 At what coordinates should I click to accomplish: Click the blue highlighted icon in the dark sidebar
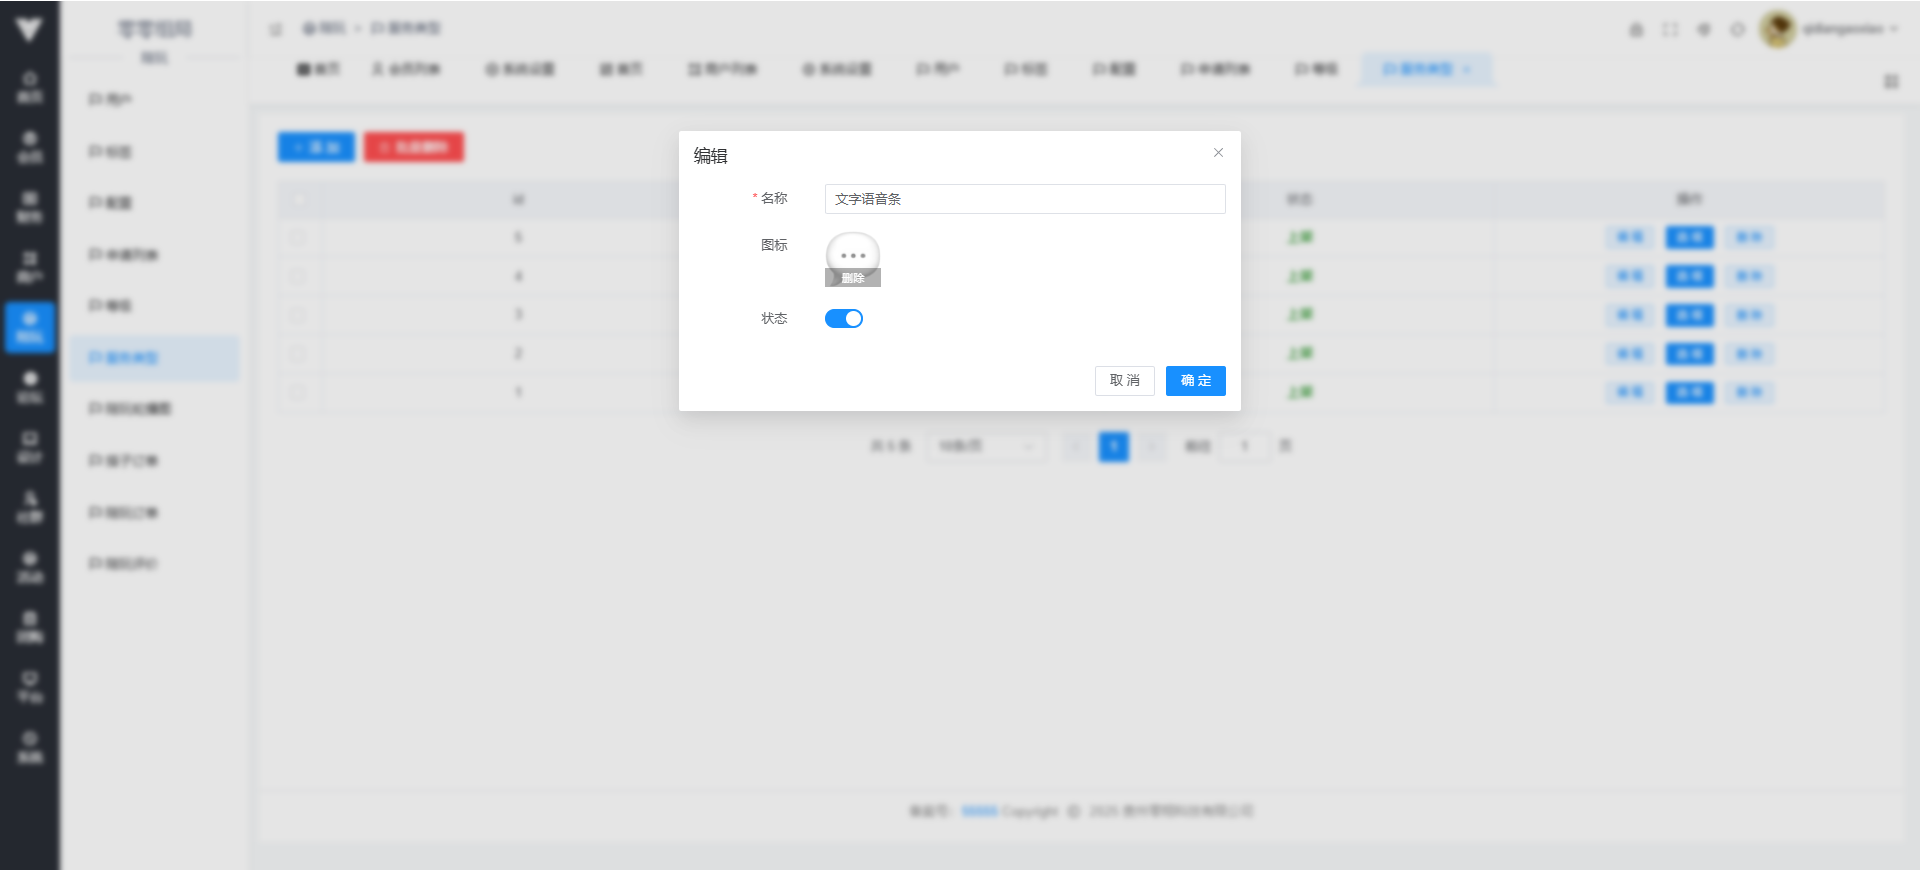[30, 327]
